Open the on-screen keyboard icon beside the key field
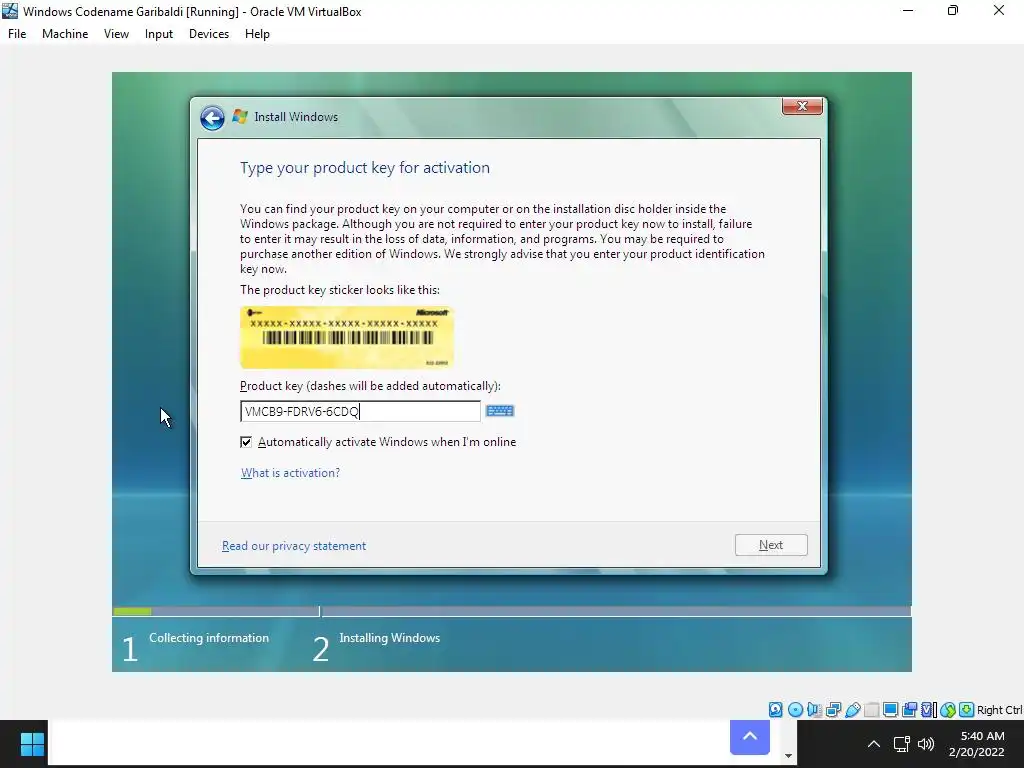This screenshot has width=1024, height=768. pos(500,411)
